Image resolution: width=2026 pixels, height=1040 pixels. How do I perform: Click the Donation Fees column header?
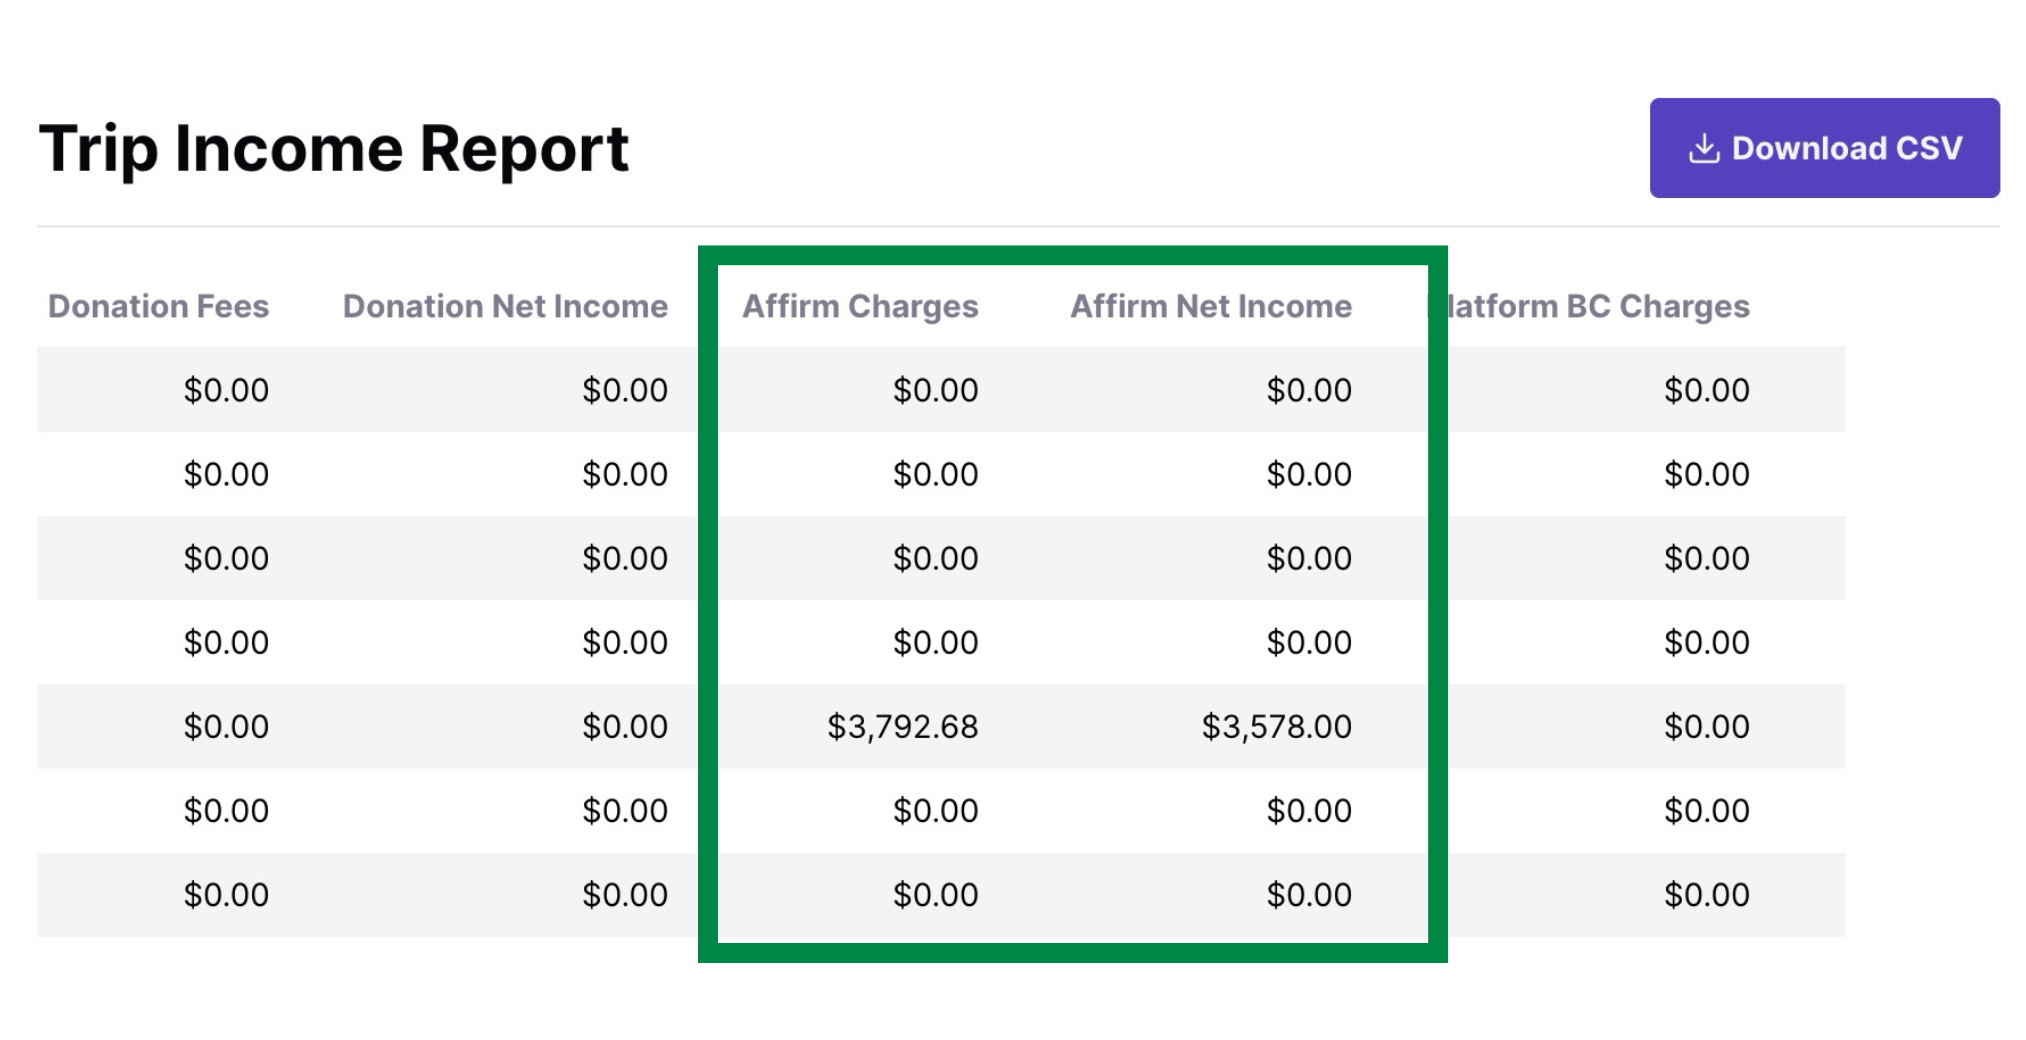point(158,306)
